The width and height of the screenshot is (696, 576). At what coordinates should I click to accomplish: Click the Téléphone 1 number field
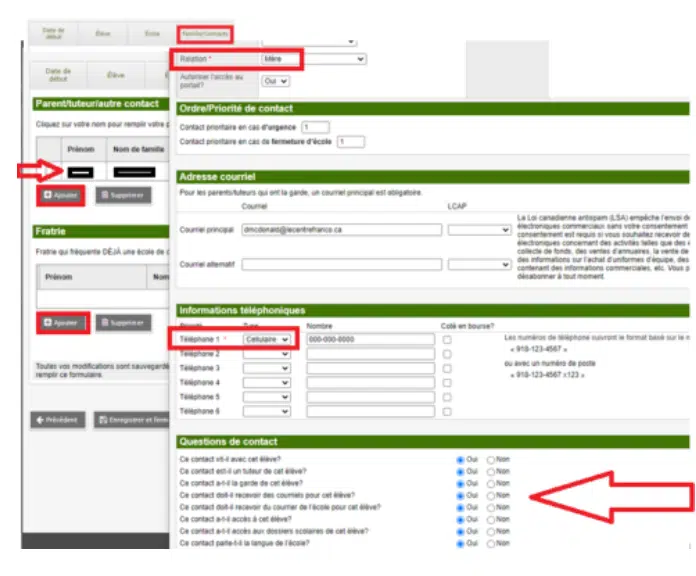(x=370, y=339)
